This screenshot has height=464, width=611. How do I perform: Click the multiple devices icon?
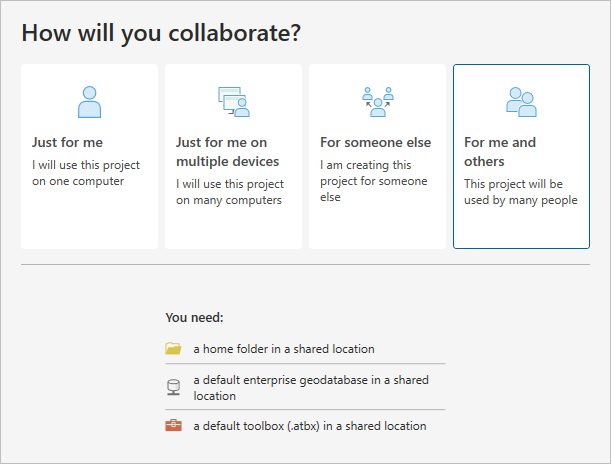(x=233, y=102)
